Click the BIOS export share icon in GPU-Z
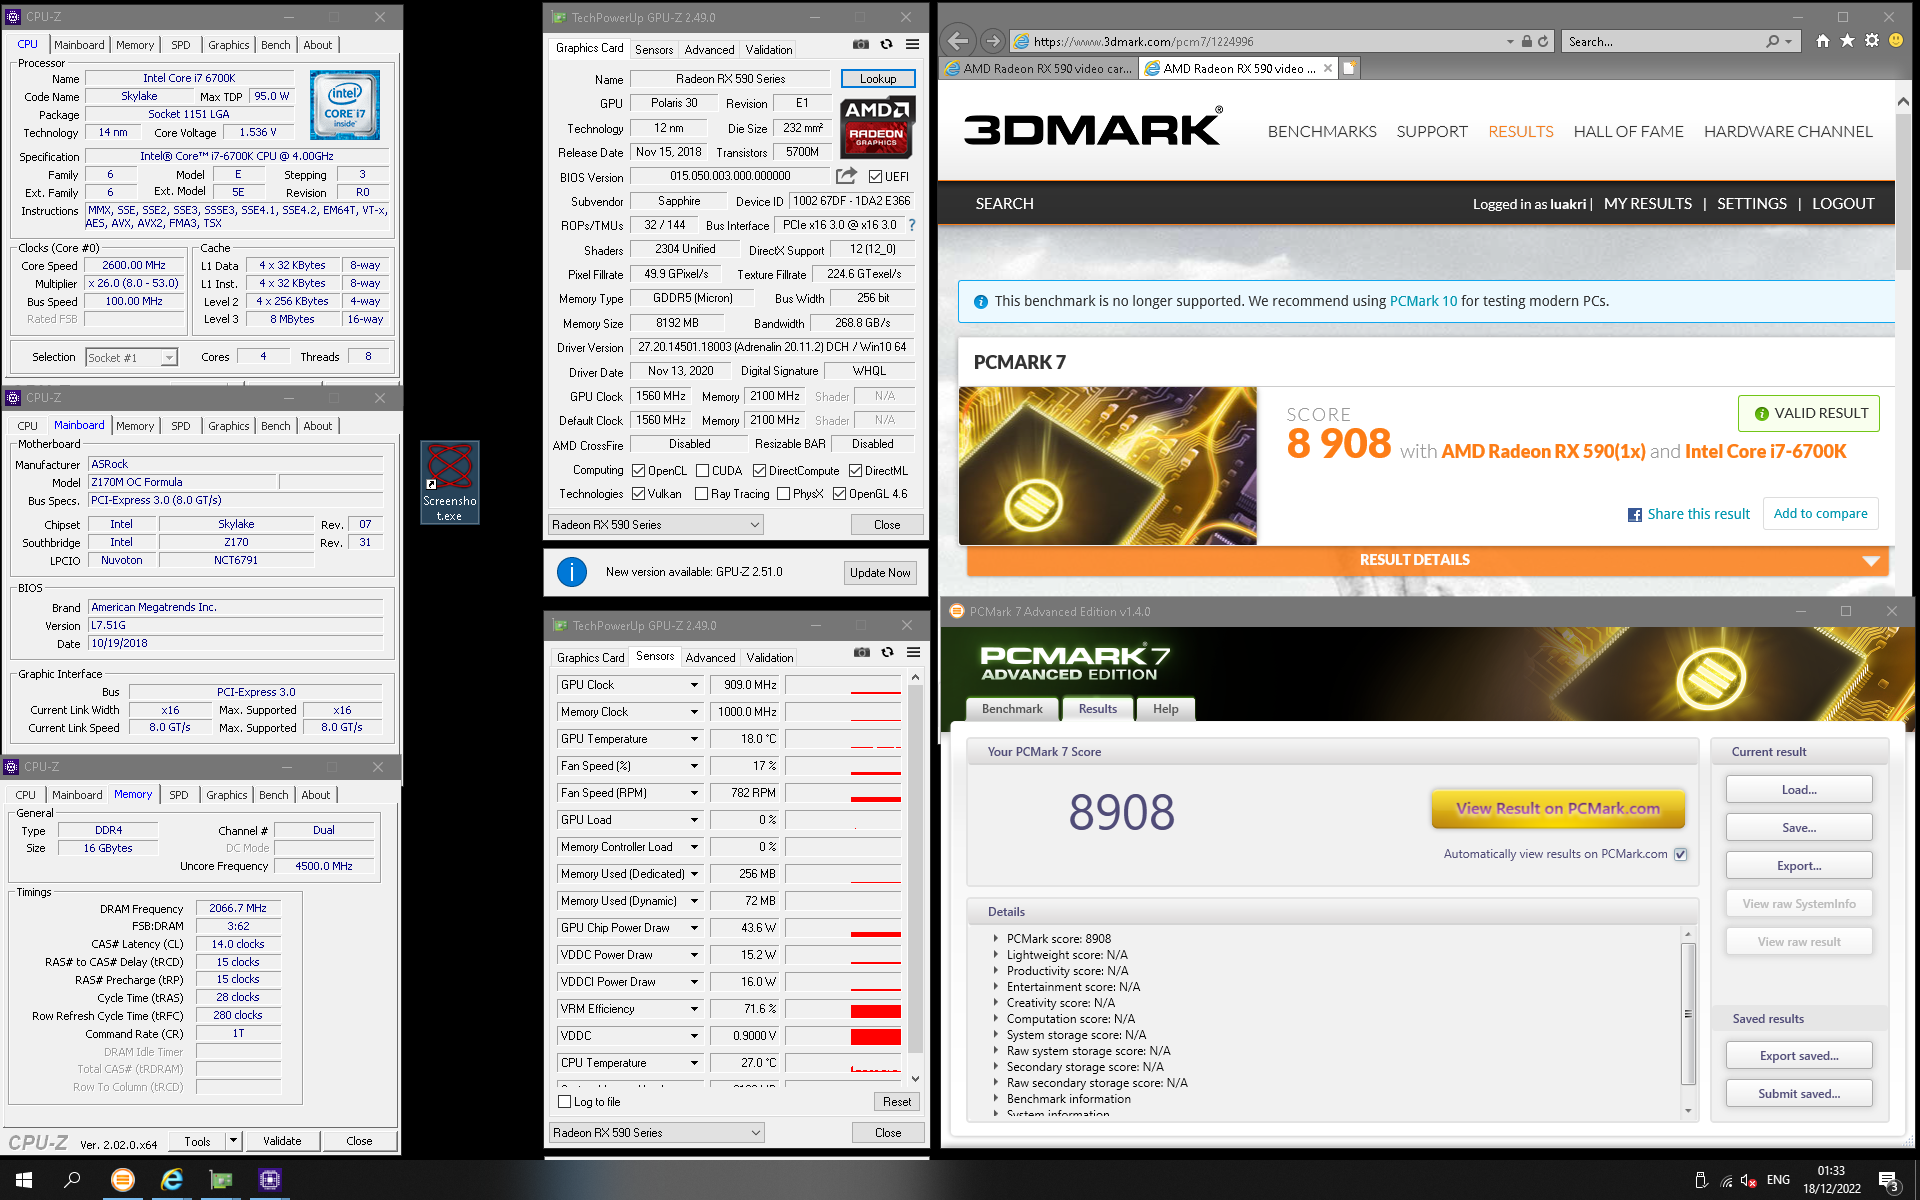This screenshot has width=1920, height=1200. tap(846, 176)
